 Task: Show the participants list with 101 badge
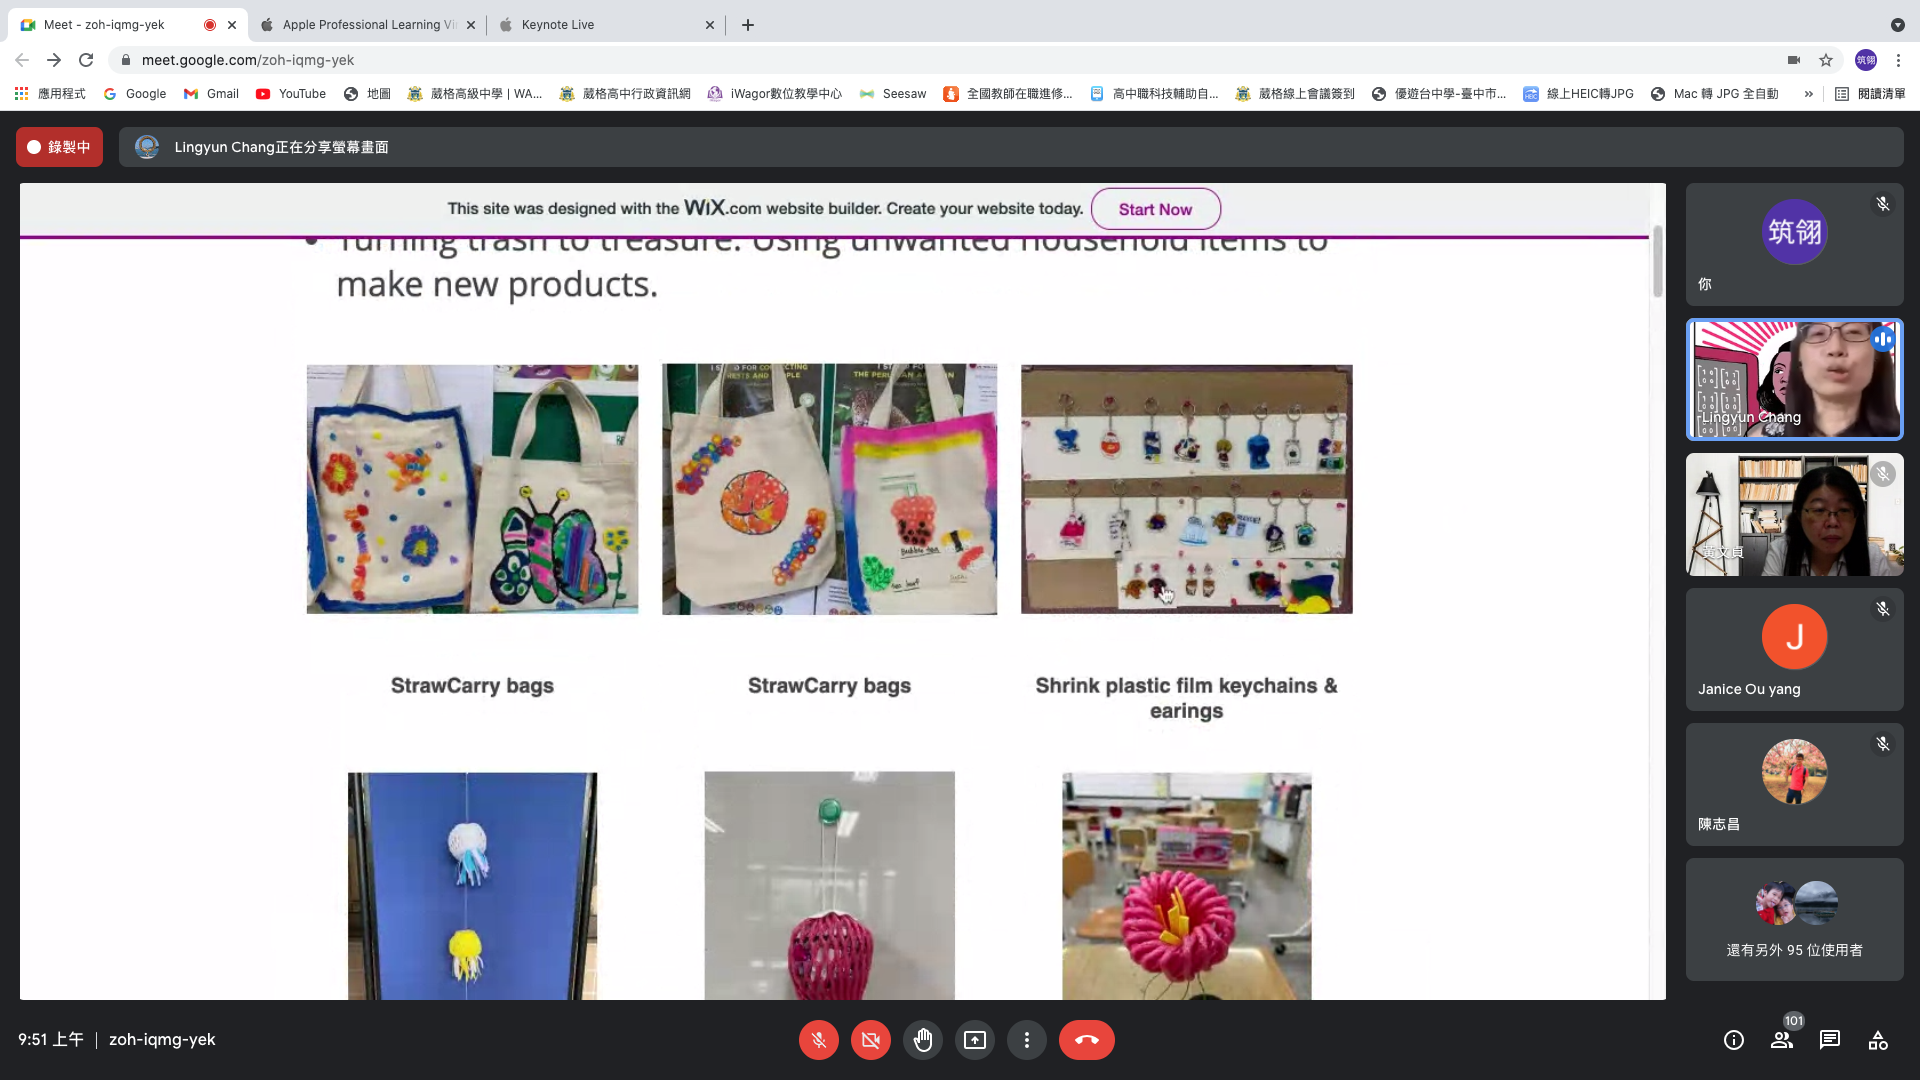tap(1782, 1040)
